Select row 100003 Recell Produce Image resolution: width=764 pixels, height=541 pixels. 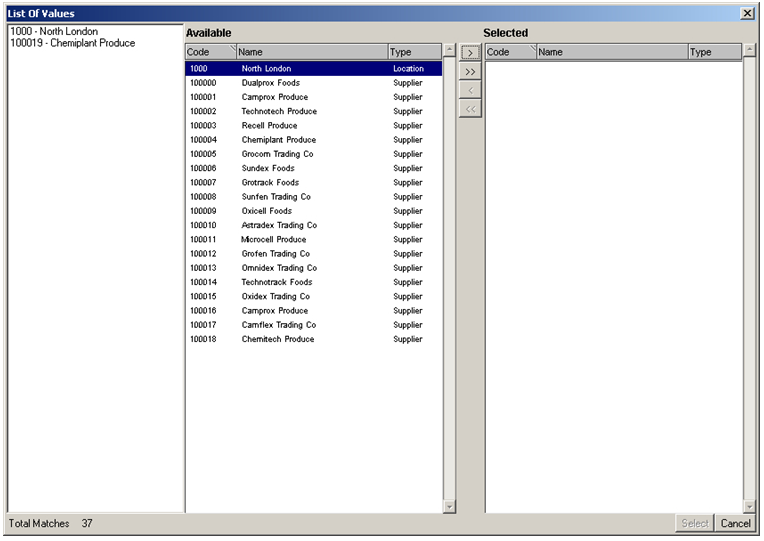coord(314,125)
